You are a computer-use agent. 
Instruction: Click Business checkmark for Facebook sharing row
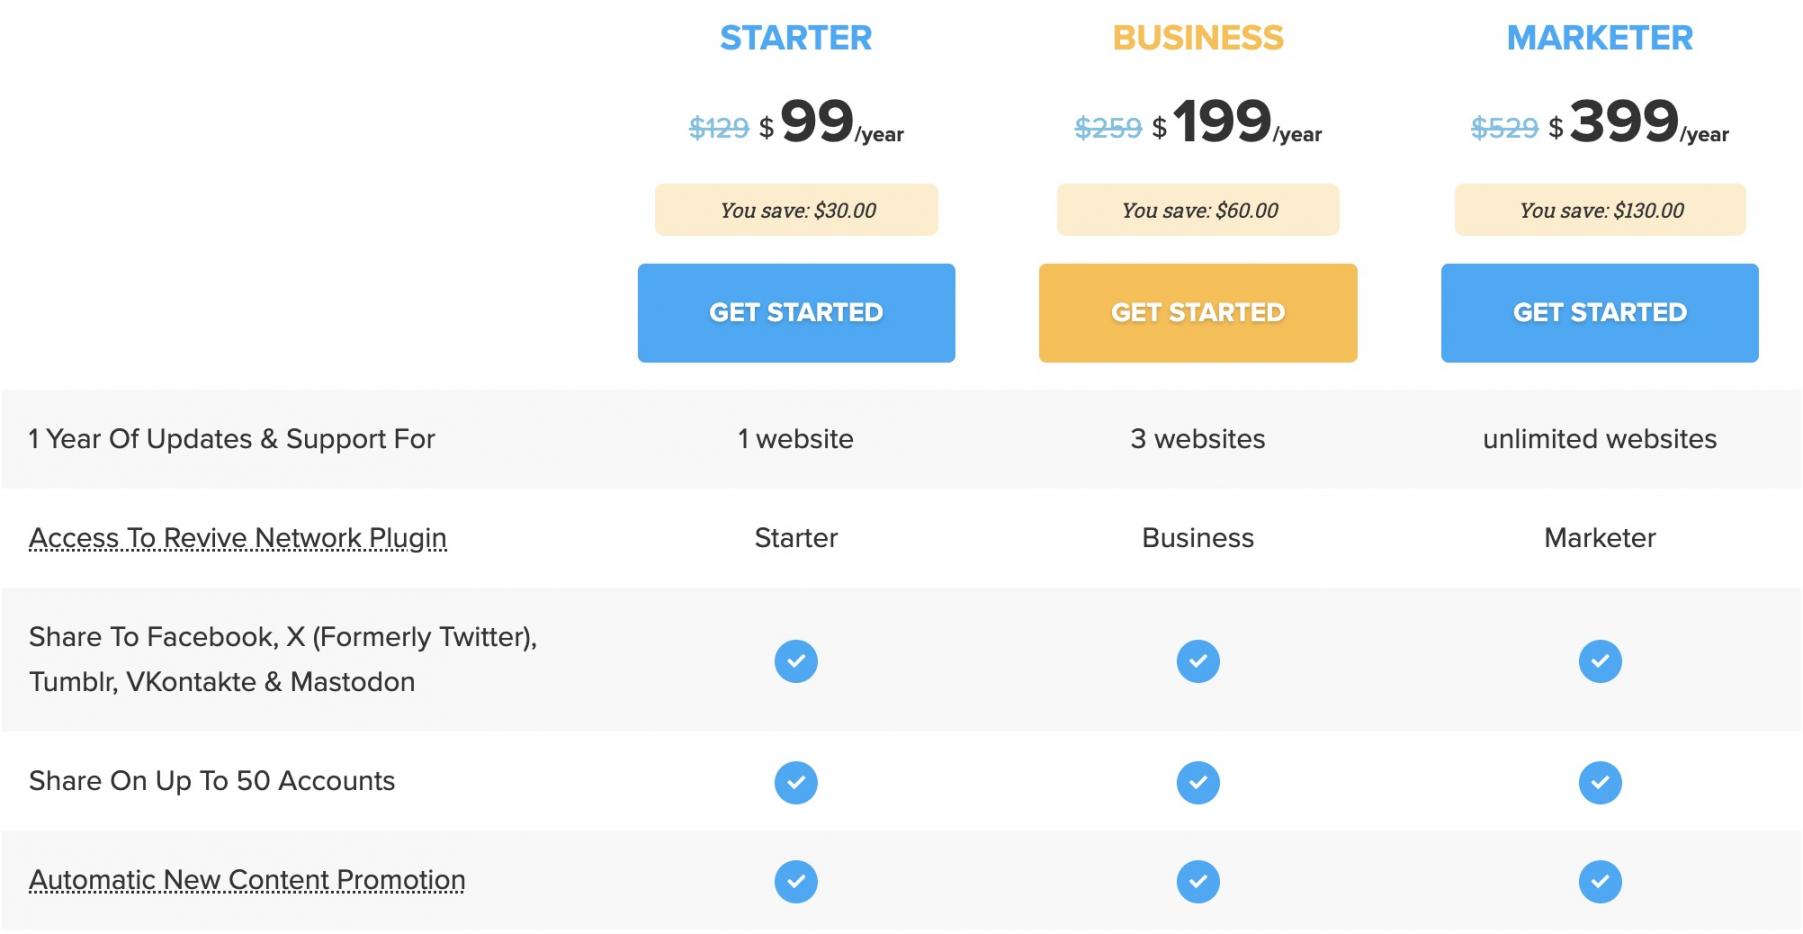(x=1198, y=661)
